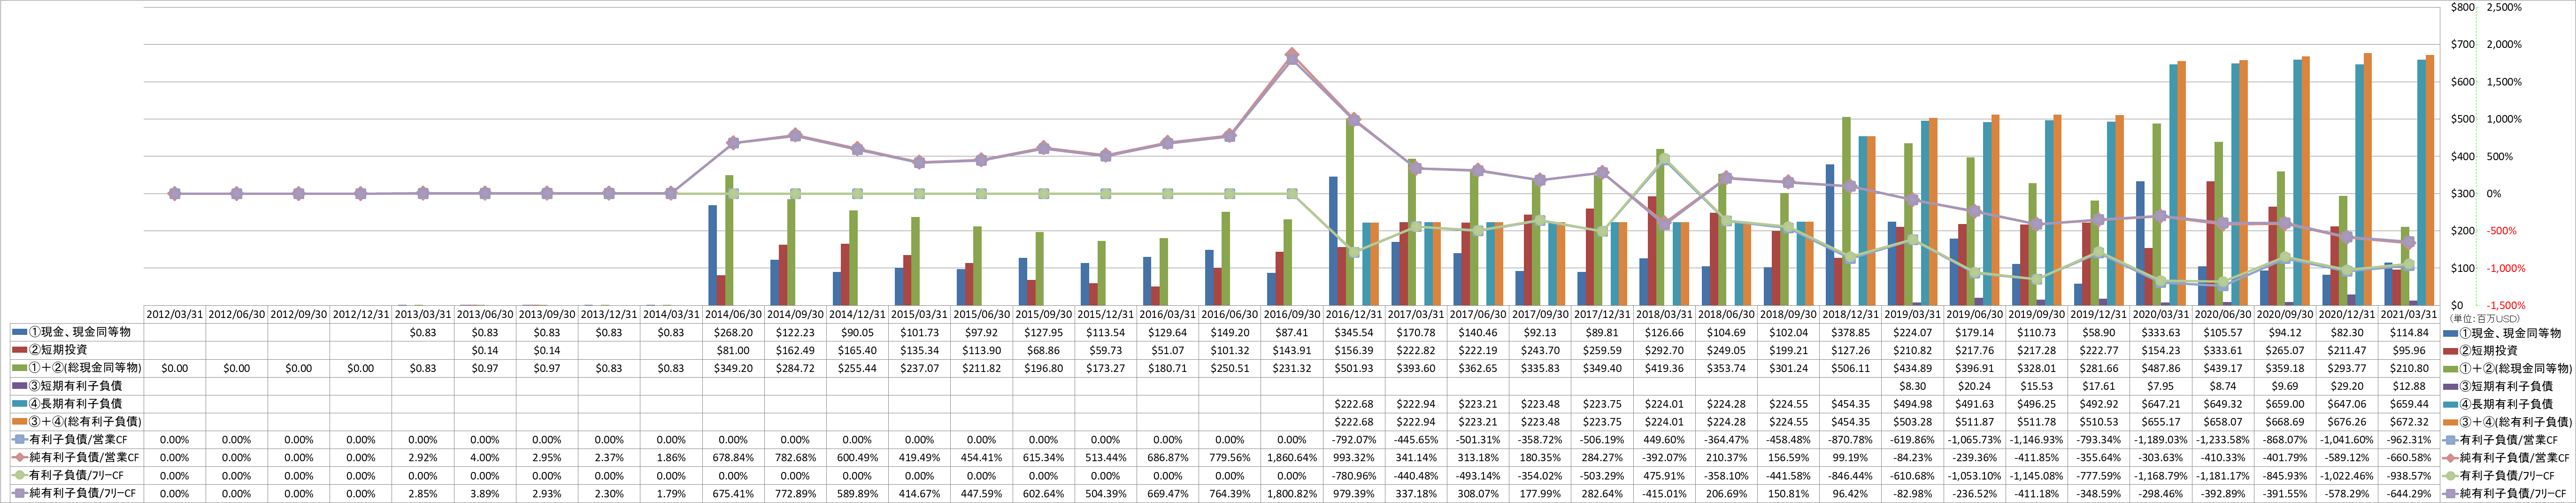Click the 2018/03/31 date column header
Screen dimensions: 2576x503
pos(1664,314)
